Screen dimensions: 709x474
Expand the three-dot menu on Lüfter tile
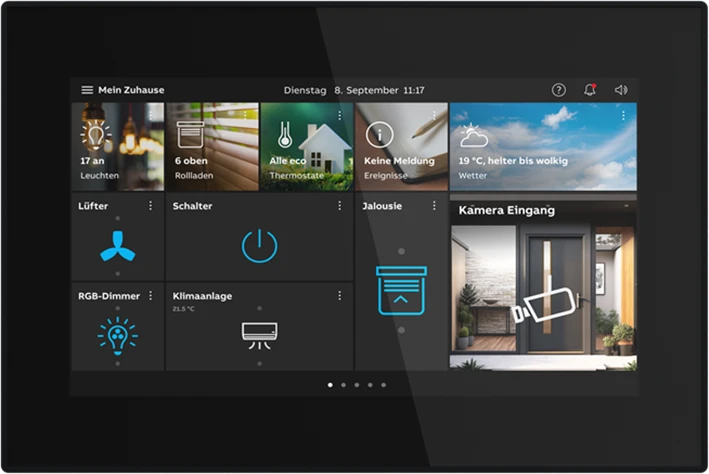pos(151,206)
